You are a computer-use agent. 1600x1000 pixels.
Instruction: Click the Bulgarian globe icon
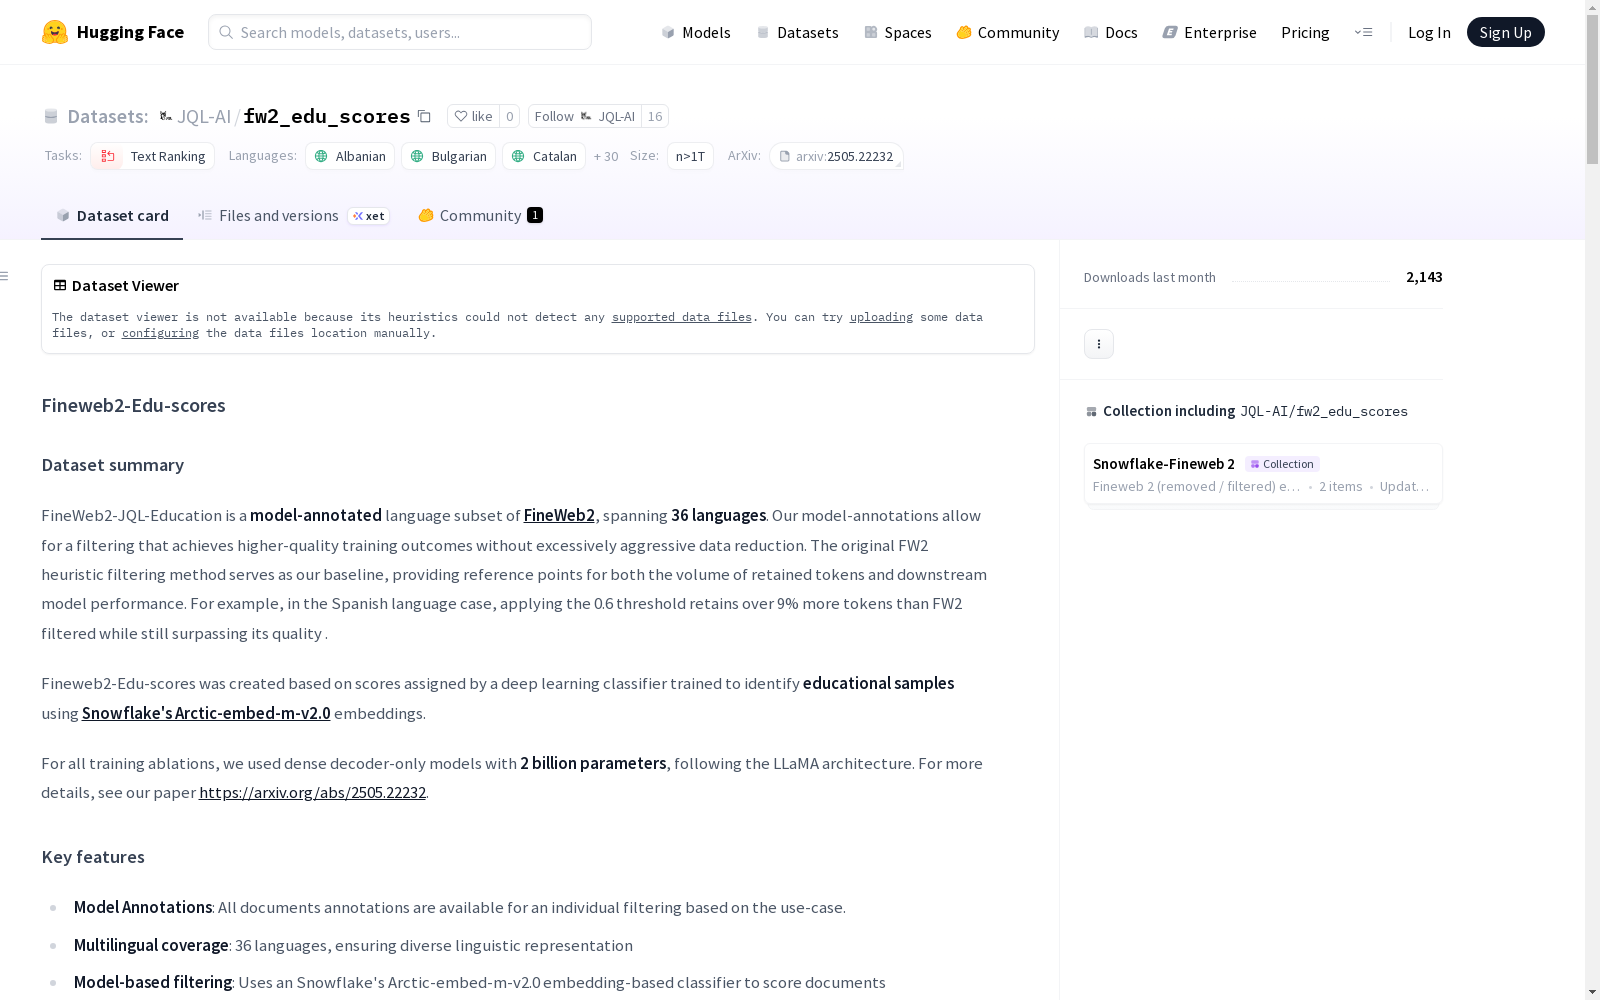417,156
